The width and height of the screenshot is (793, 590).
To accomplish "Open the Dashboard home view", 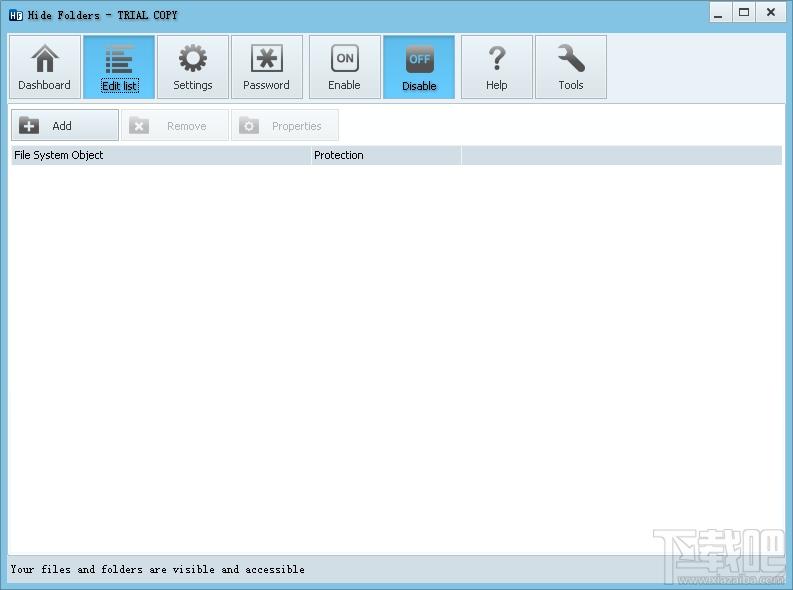I will tap(45, 67).
